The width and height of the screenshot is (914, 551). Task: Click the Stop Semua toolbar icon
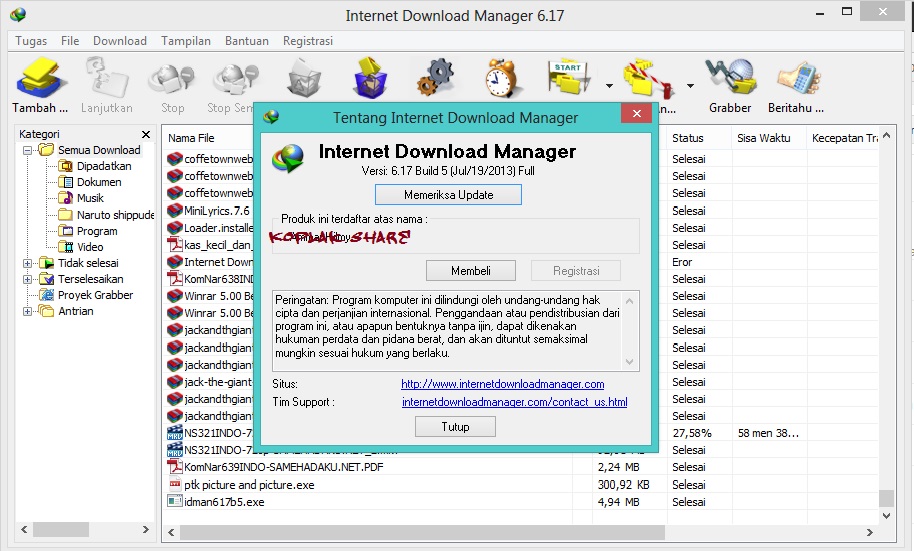[x=235, y=79]
